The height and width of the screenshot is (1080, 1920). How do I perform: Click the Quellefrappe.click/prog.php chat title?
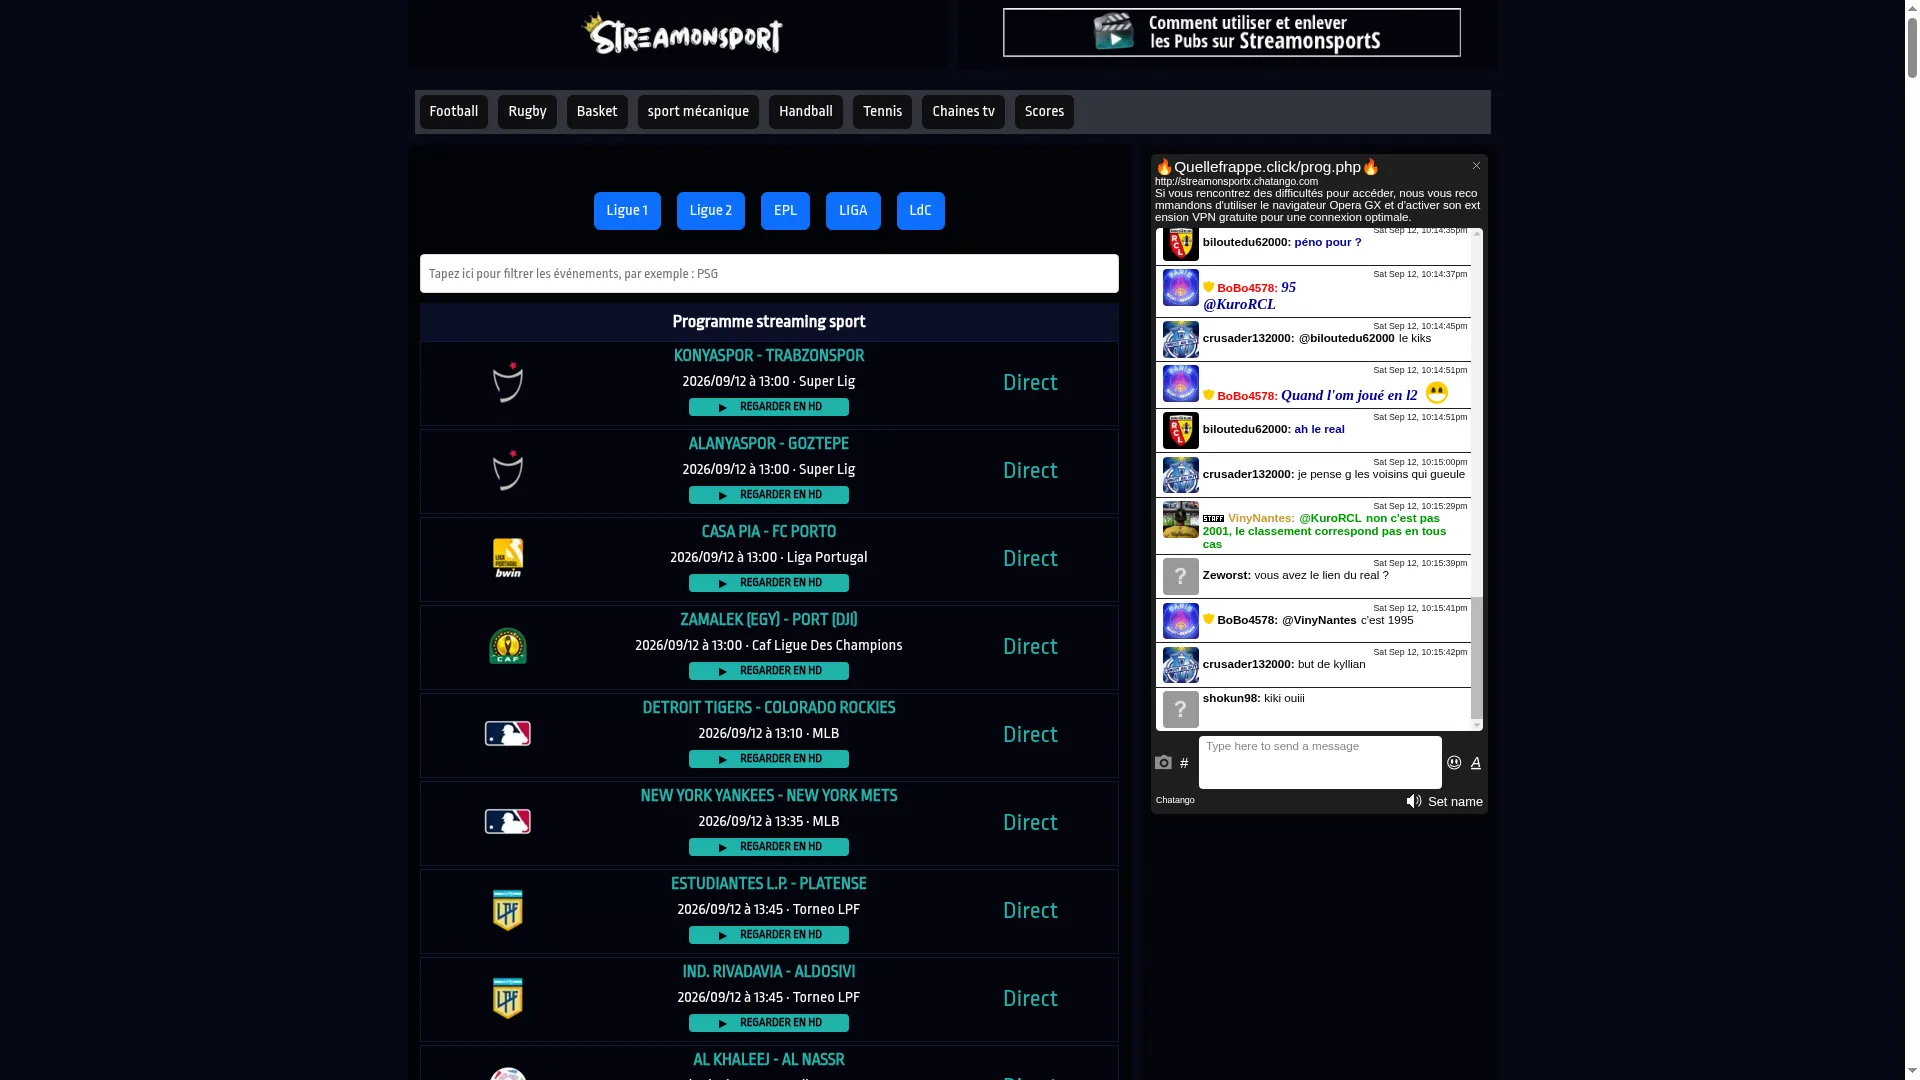coord(1267,167)
